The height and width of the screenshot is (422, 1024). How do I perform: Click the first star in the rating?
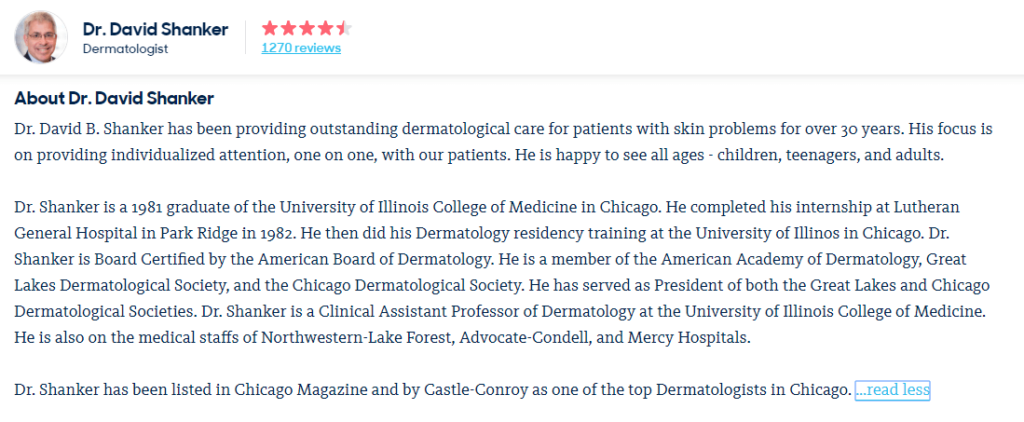coord(270,28)
